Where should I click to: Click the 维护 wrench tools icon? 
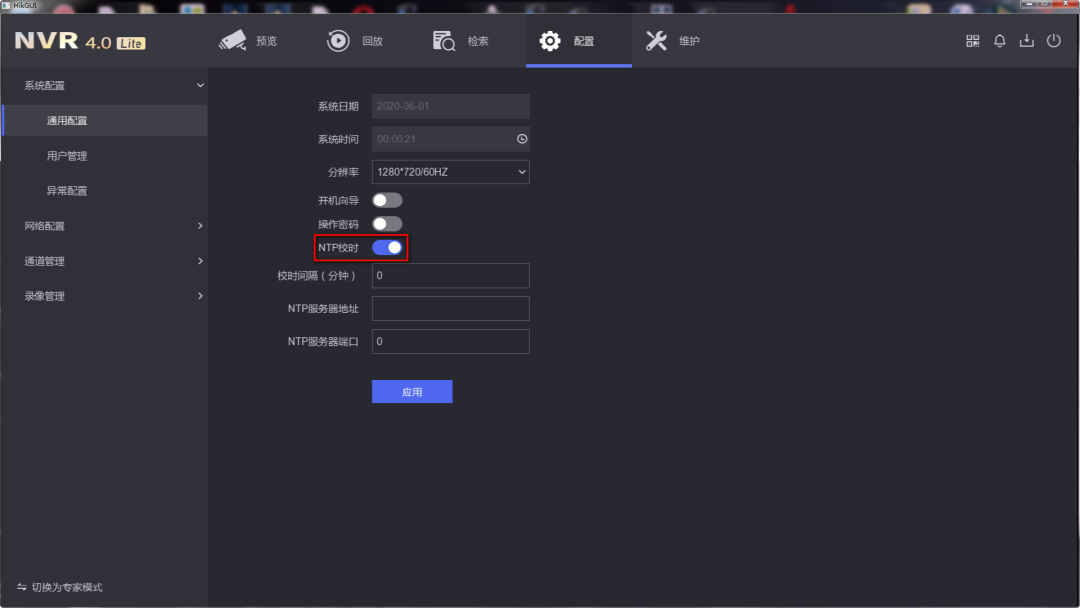tap(656, 41)
